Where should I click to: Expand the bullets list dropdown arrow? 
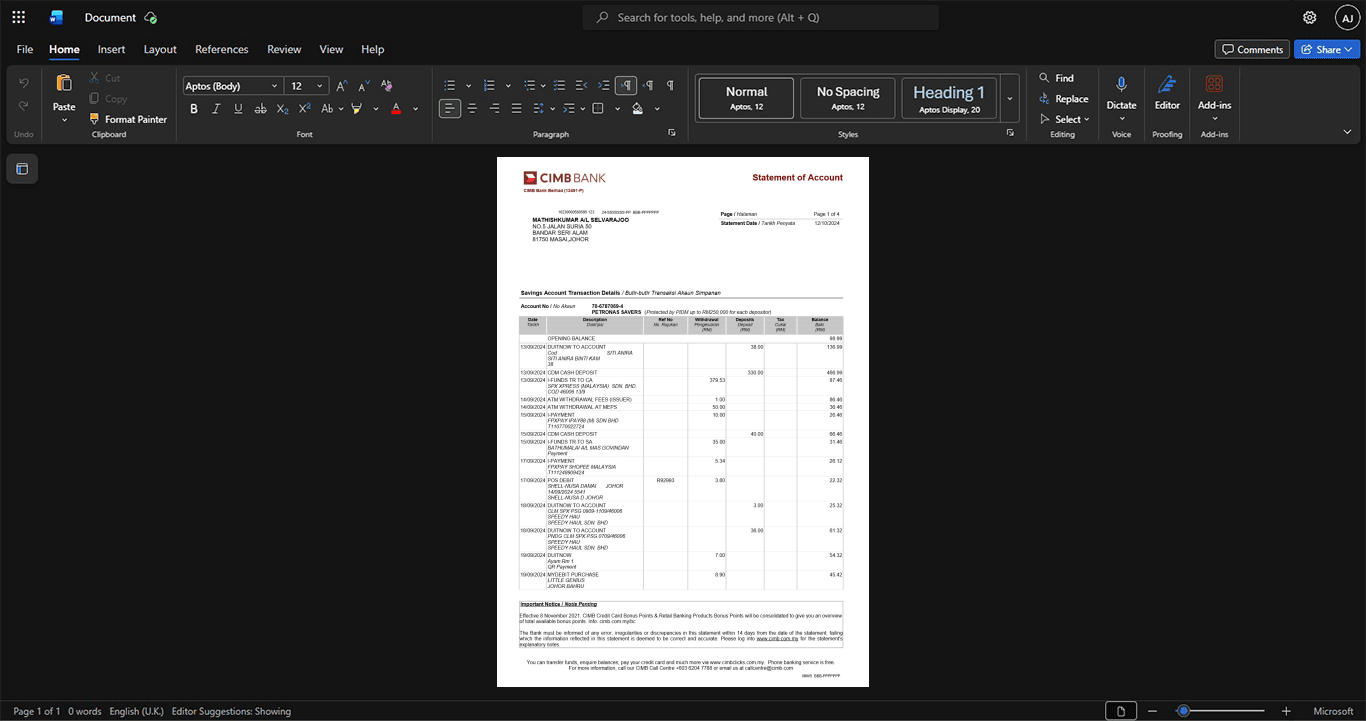pos(467,86)
